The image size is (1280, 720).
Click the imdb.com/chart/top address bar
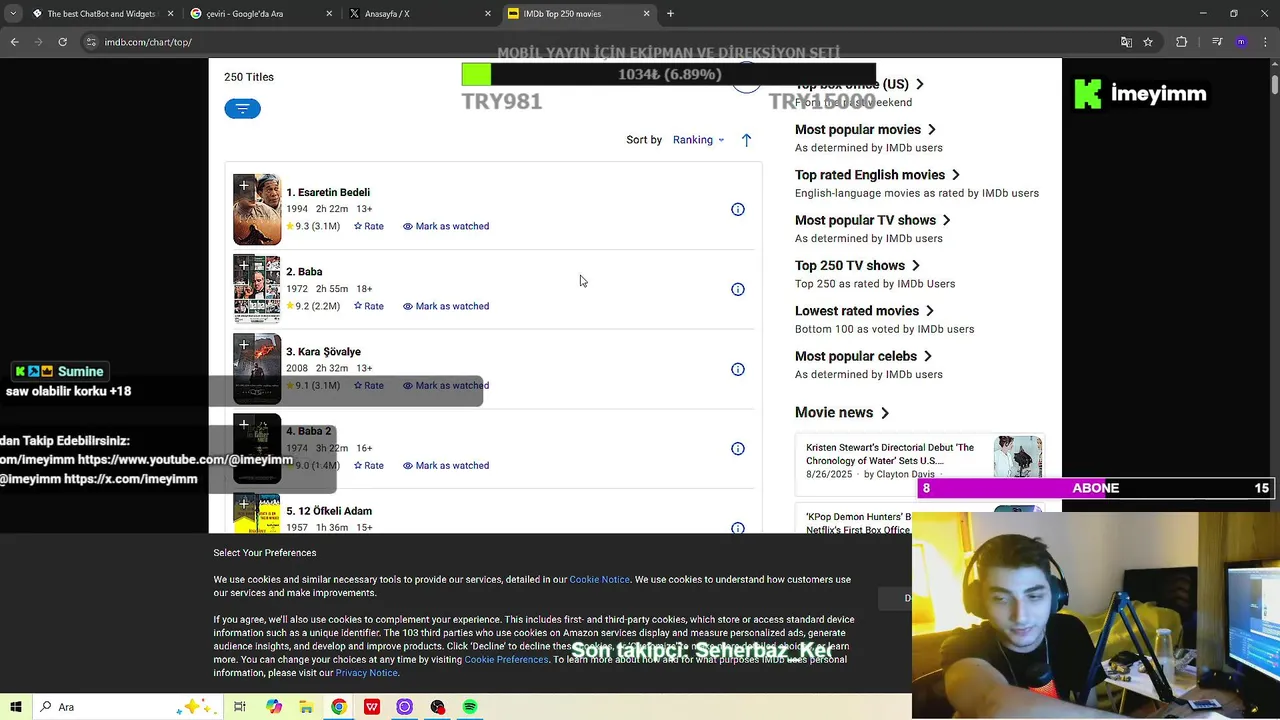[600, 42]
